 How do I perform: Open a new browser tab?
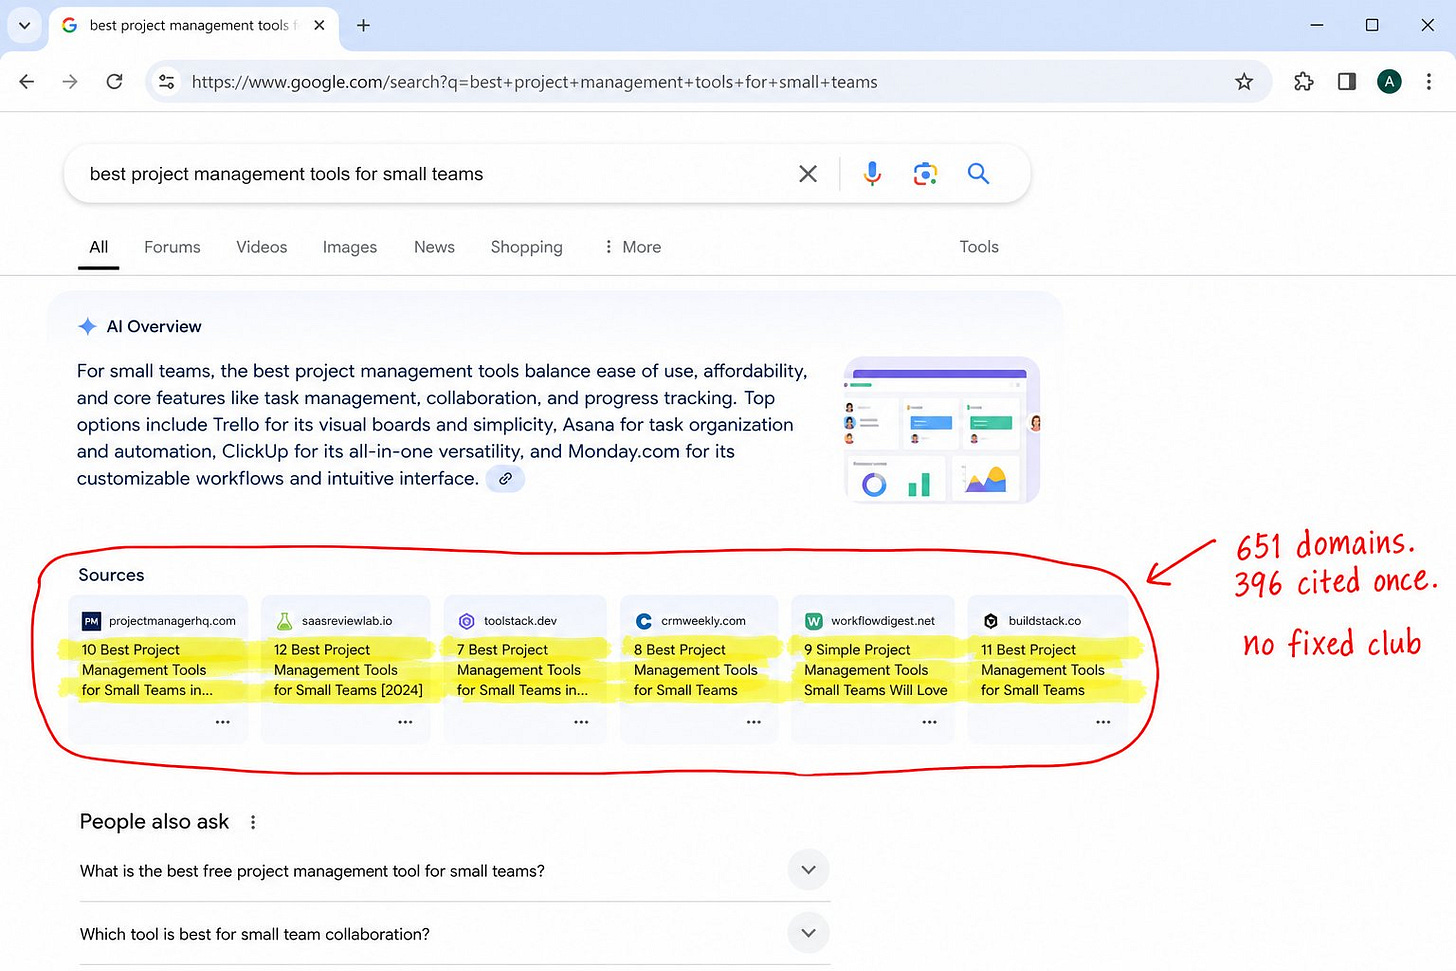[364, 25]
